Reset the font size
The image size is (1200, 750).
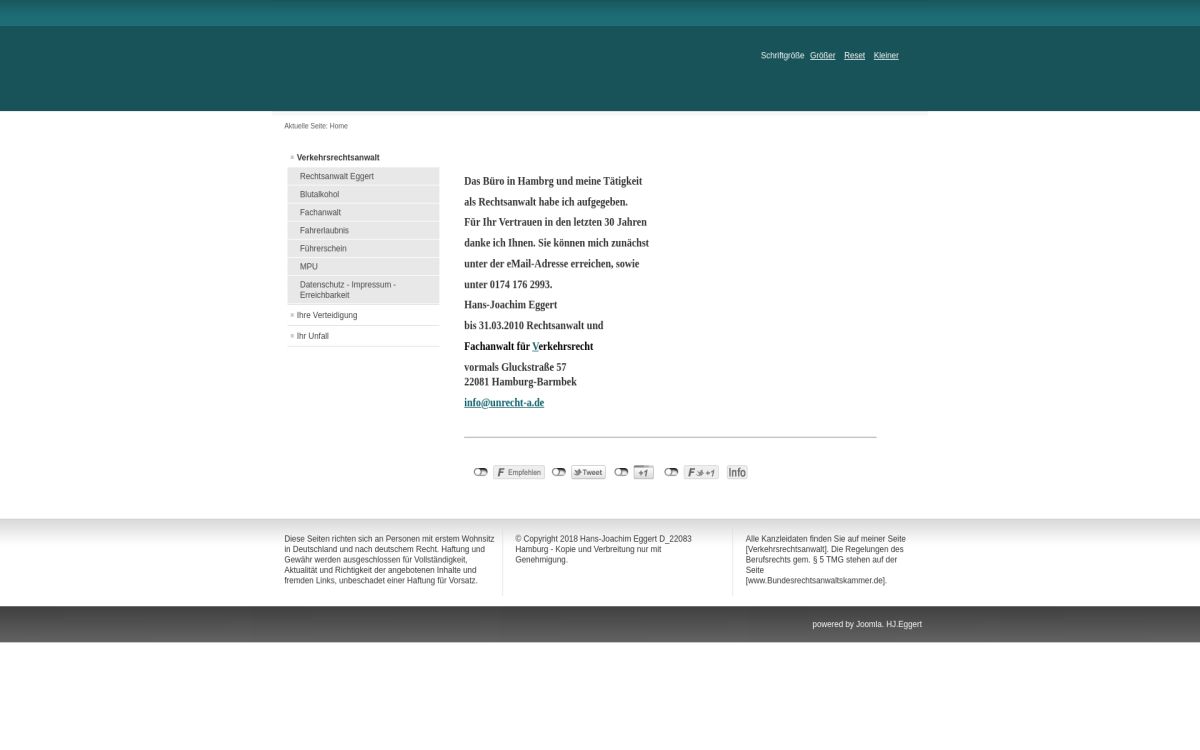click(854, 56)
